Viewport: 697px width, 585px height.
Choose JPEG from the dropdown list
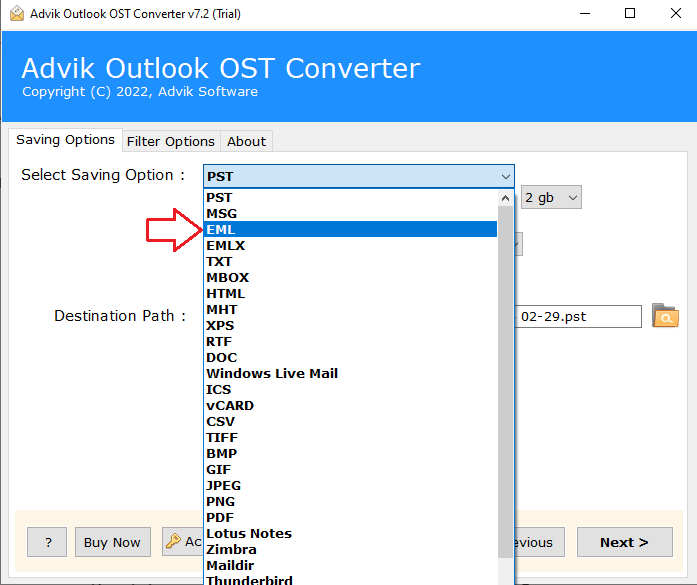point(350,485)
